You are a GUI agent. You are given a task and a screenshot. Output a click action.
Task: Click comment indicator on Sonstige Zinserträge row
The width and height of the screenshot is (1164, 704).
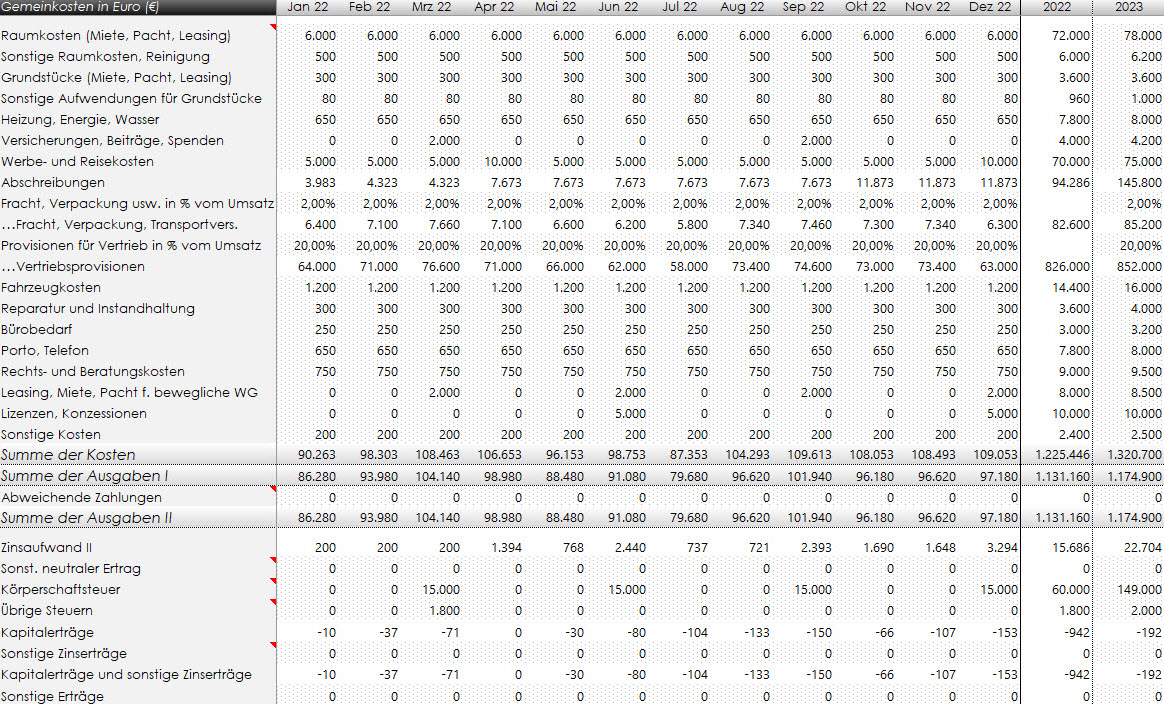272,645
